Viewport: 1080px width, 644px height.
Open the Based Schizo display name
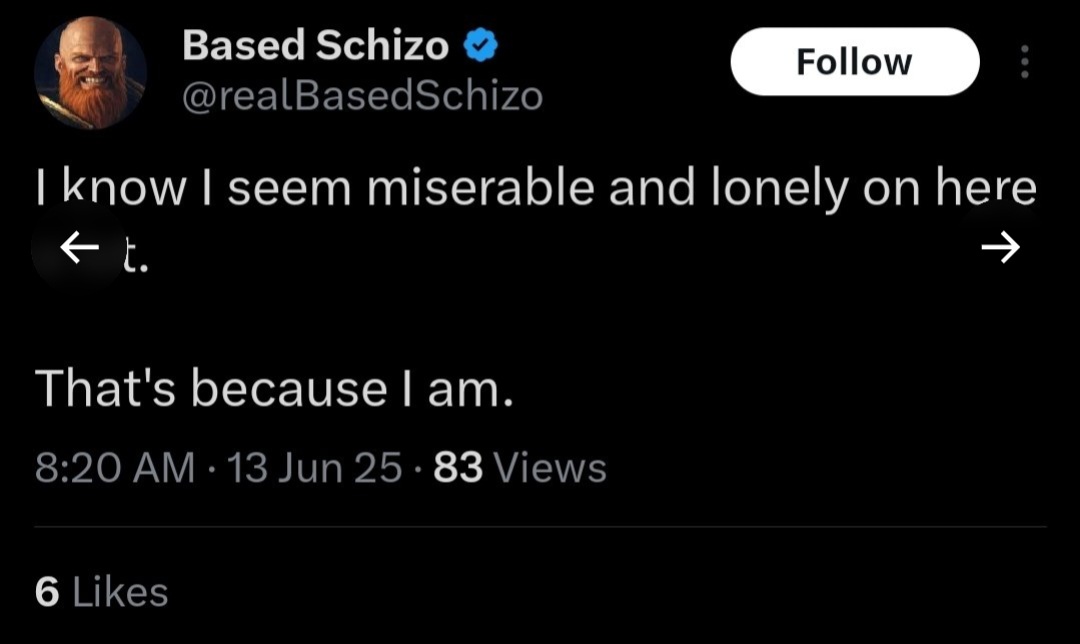click(316, 45)
